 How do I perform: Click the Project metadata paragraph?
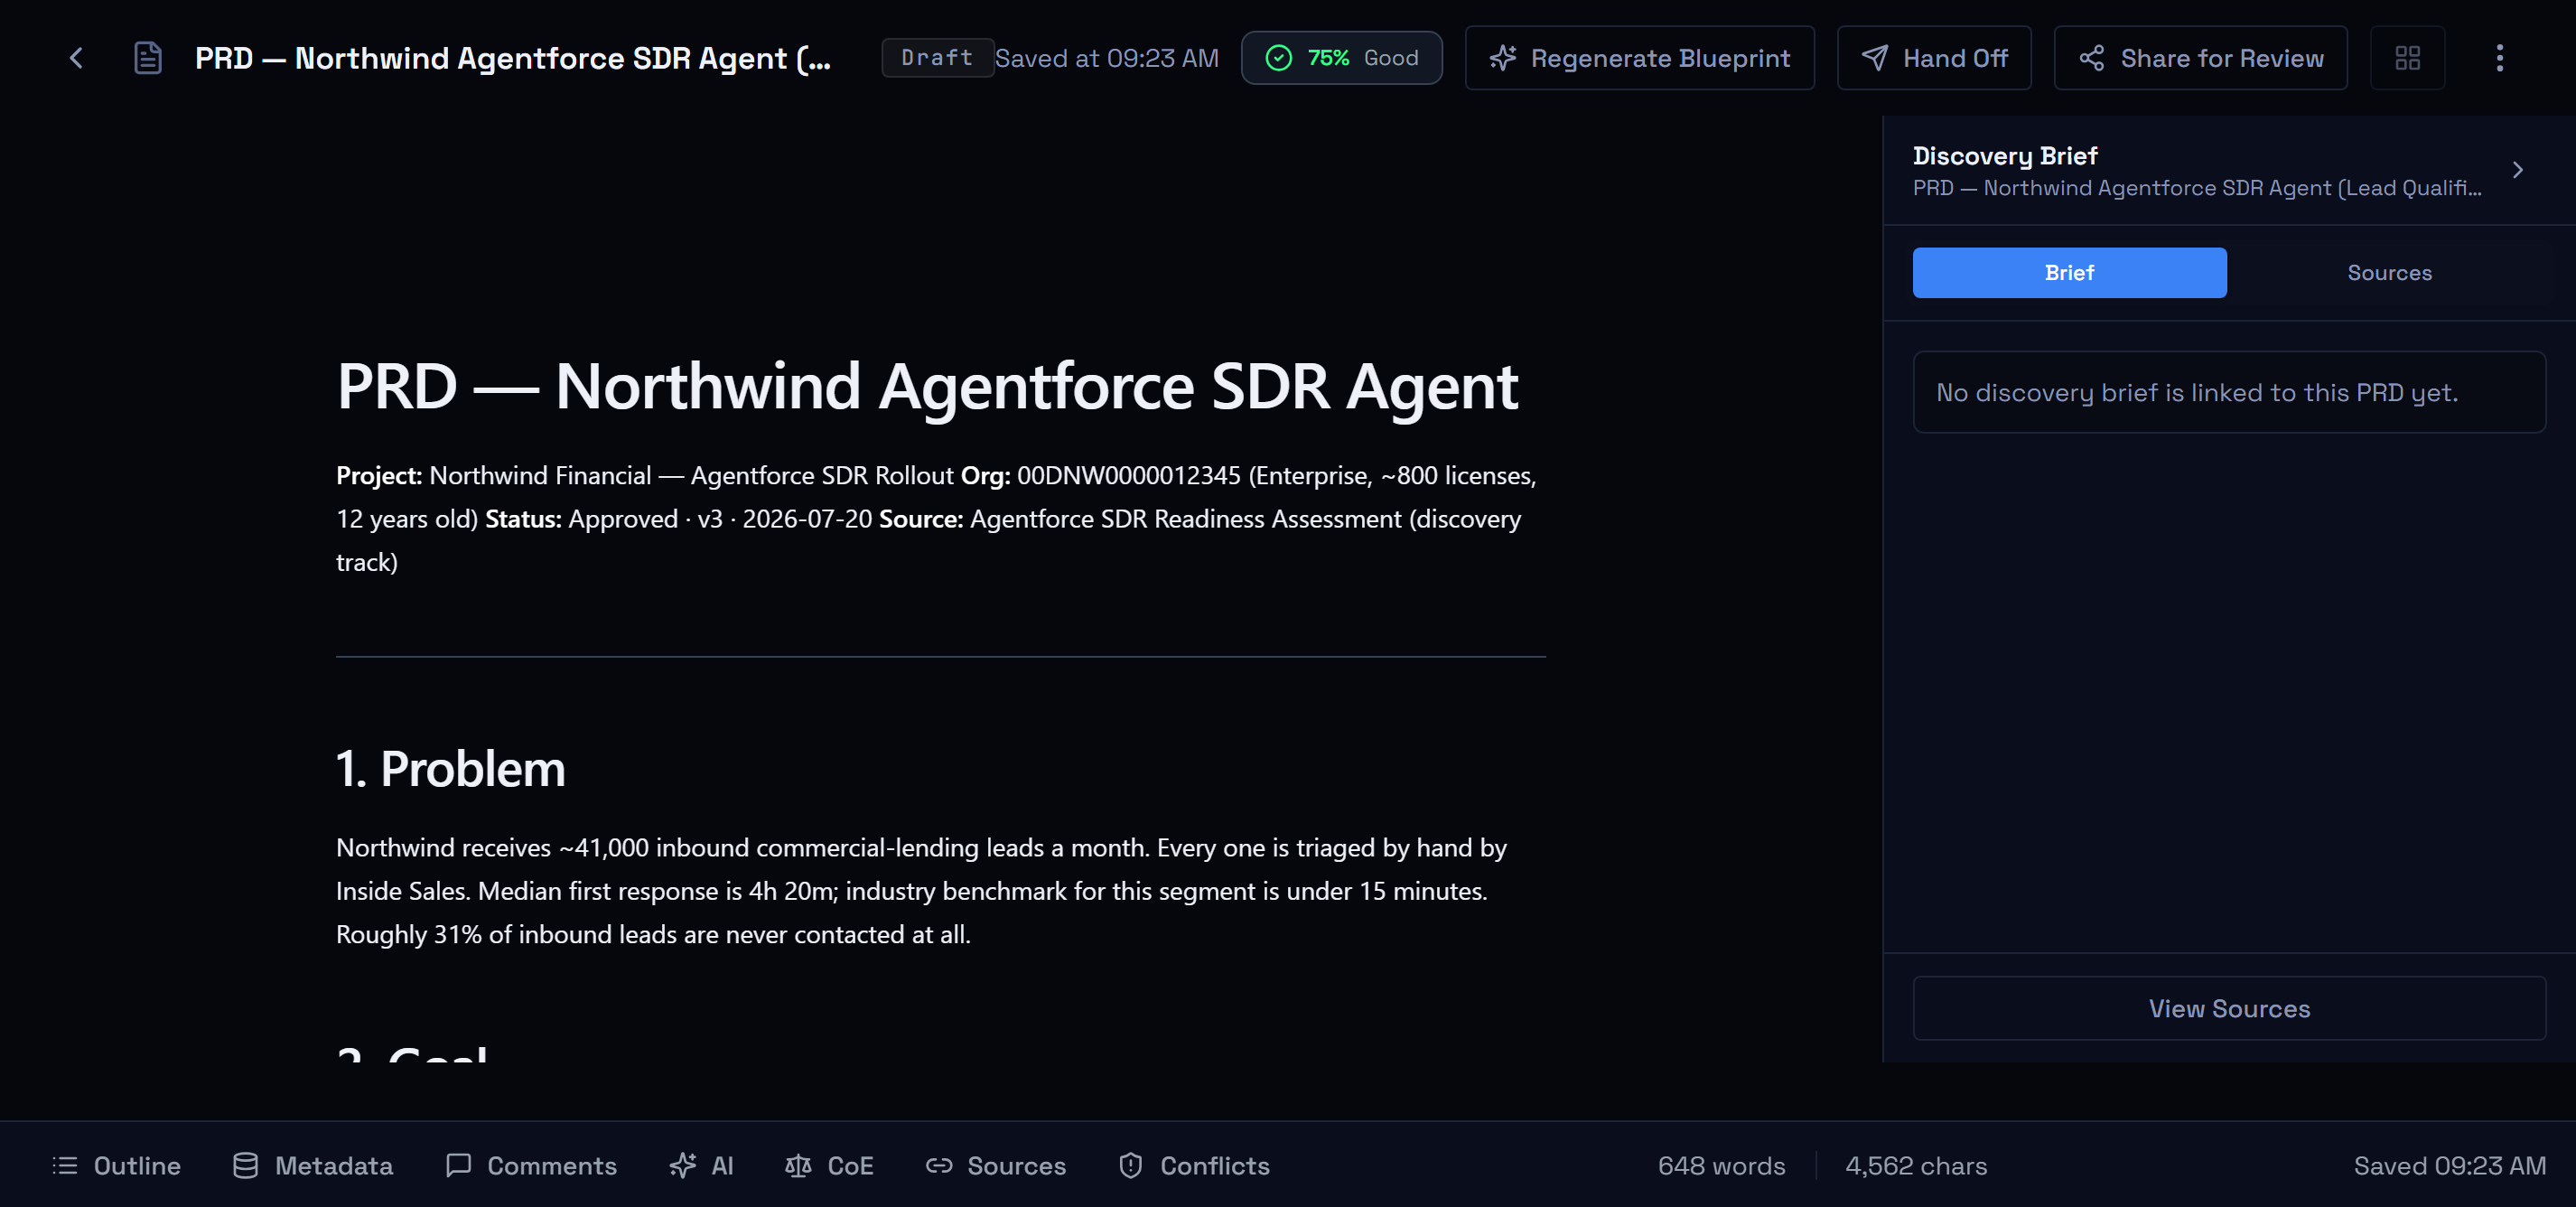tap(936, 519)
